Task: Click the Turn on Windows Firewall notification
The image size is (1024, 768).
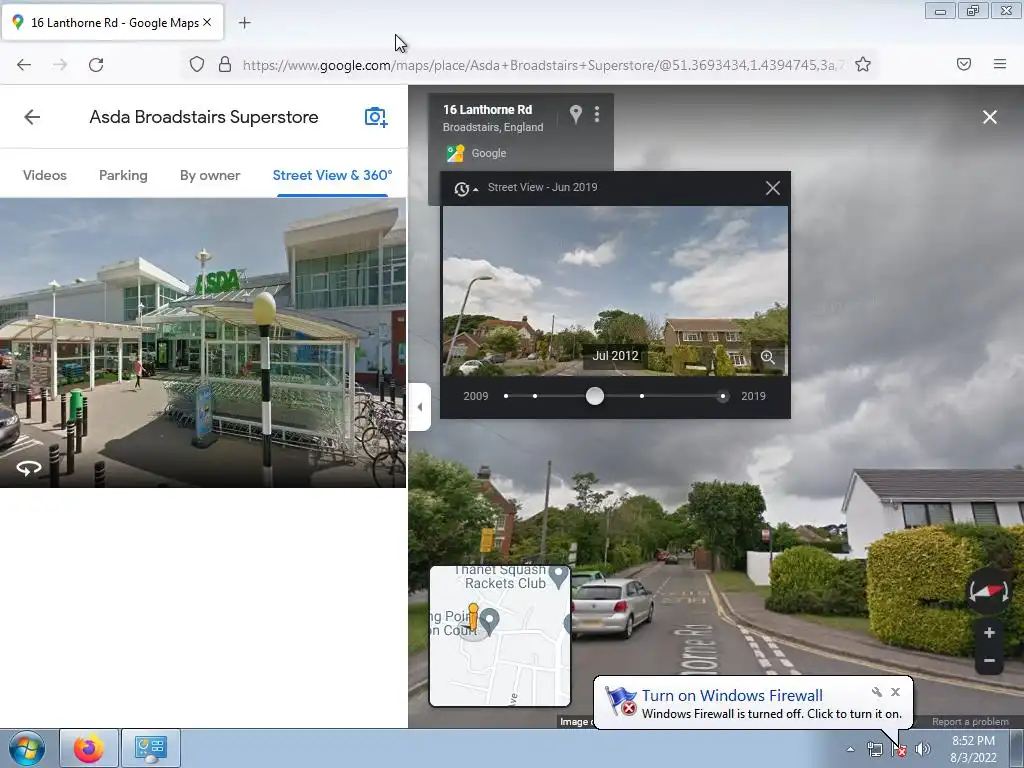Action: tap(731, 696)
